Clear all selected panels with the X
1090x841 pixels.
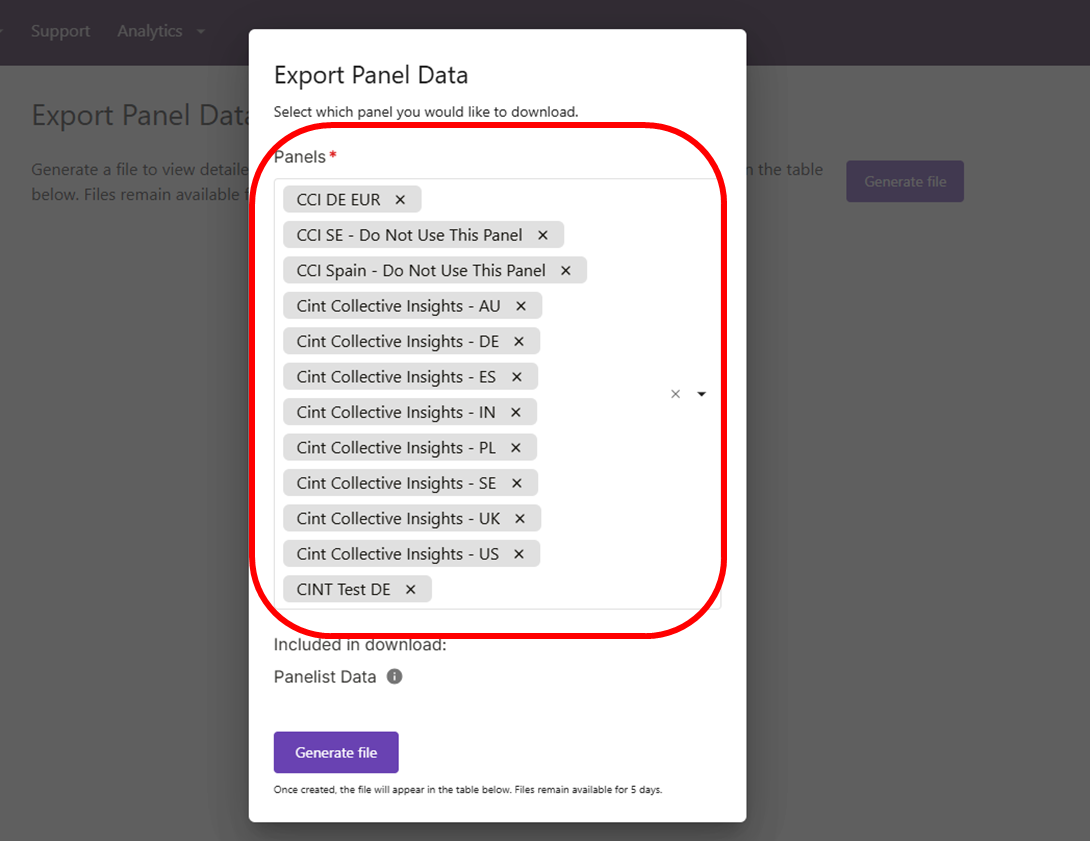675,394
